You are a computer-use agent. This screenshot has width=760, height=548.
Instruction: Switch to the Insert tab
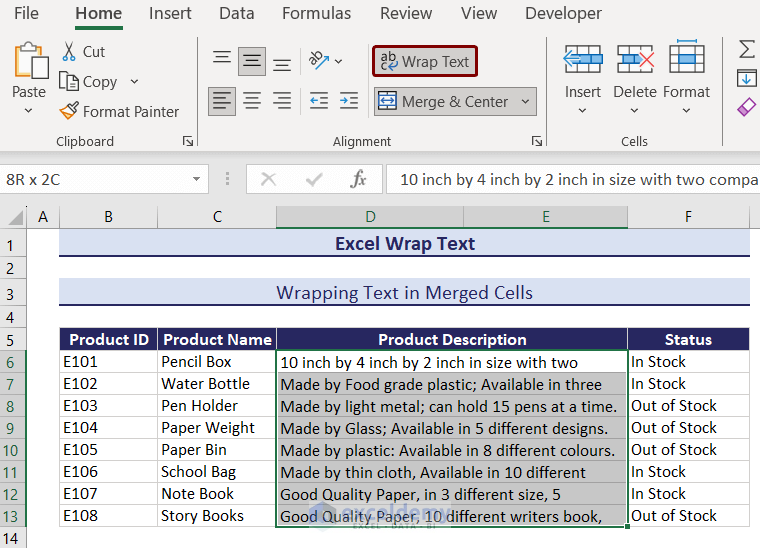170,14
